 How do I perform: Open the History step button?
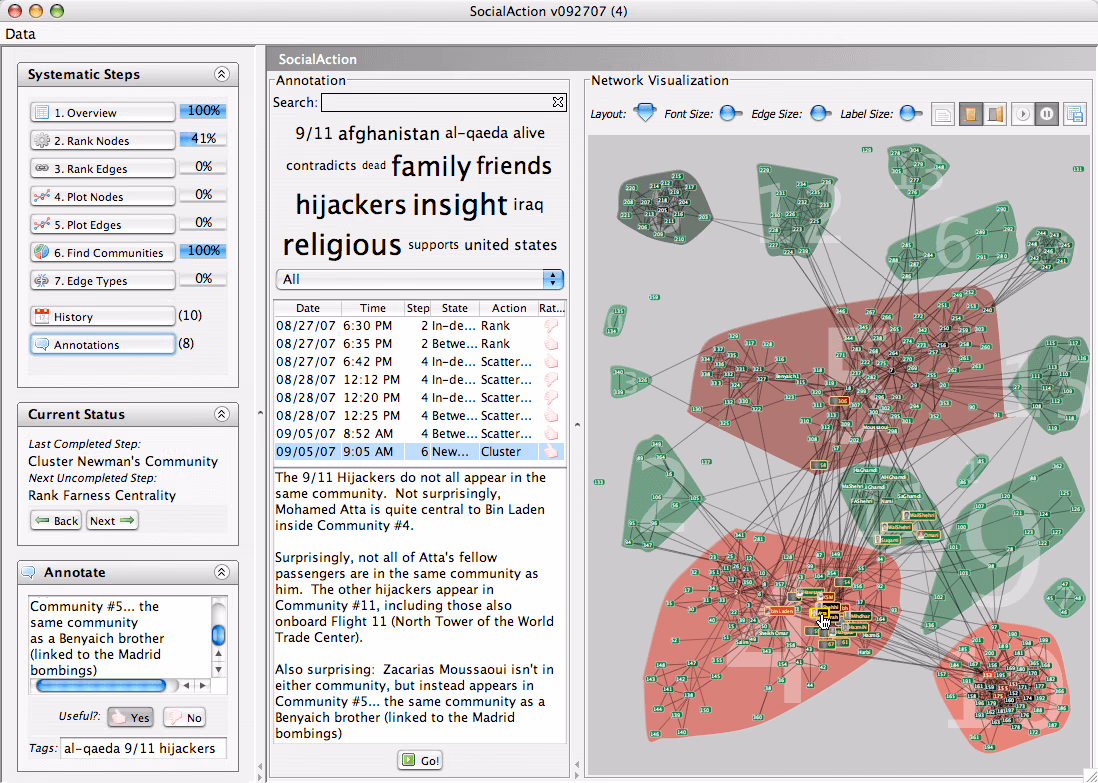[x=102, y=317]
